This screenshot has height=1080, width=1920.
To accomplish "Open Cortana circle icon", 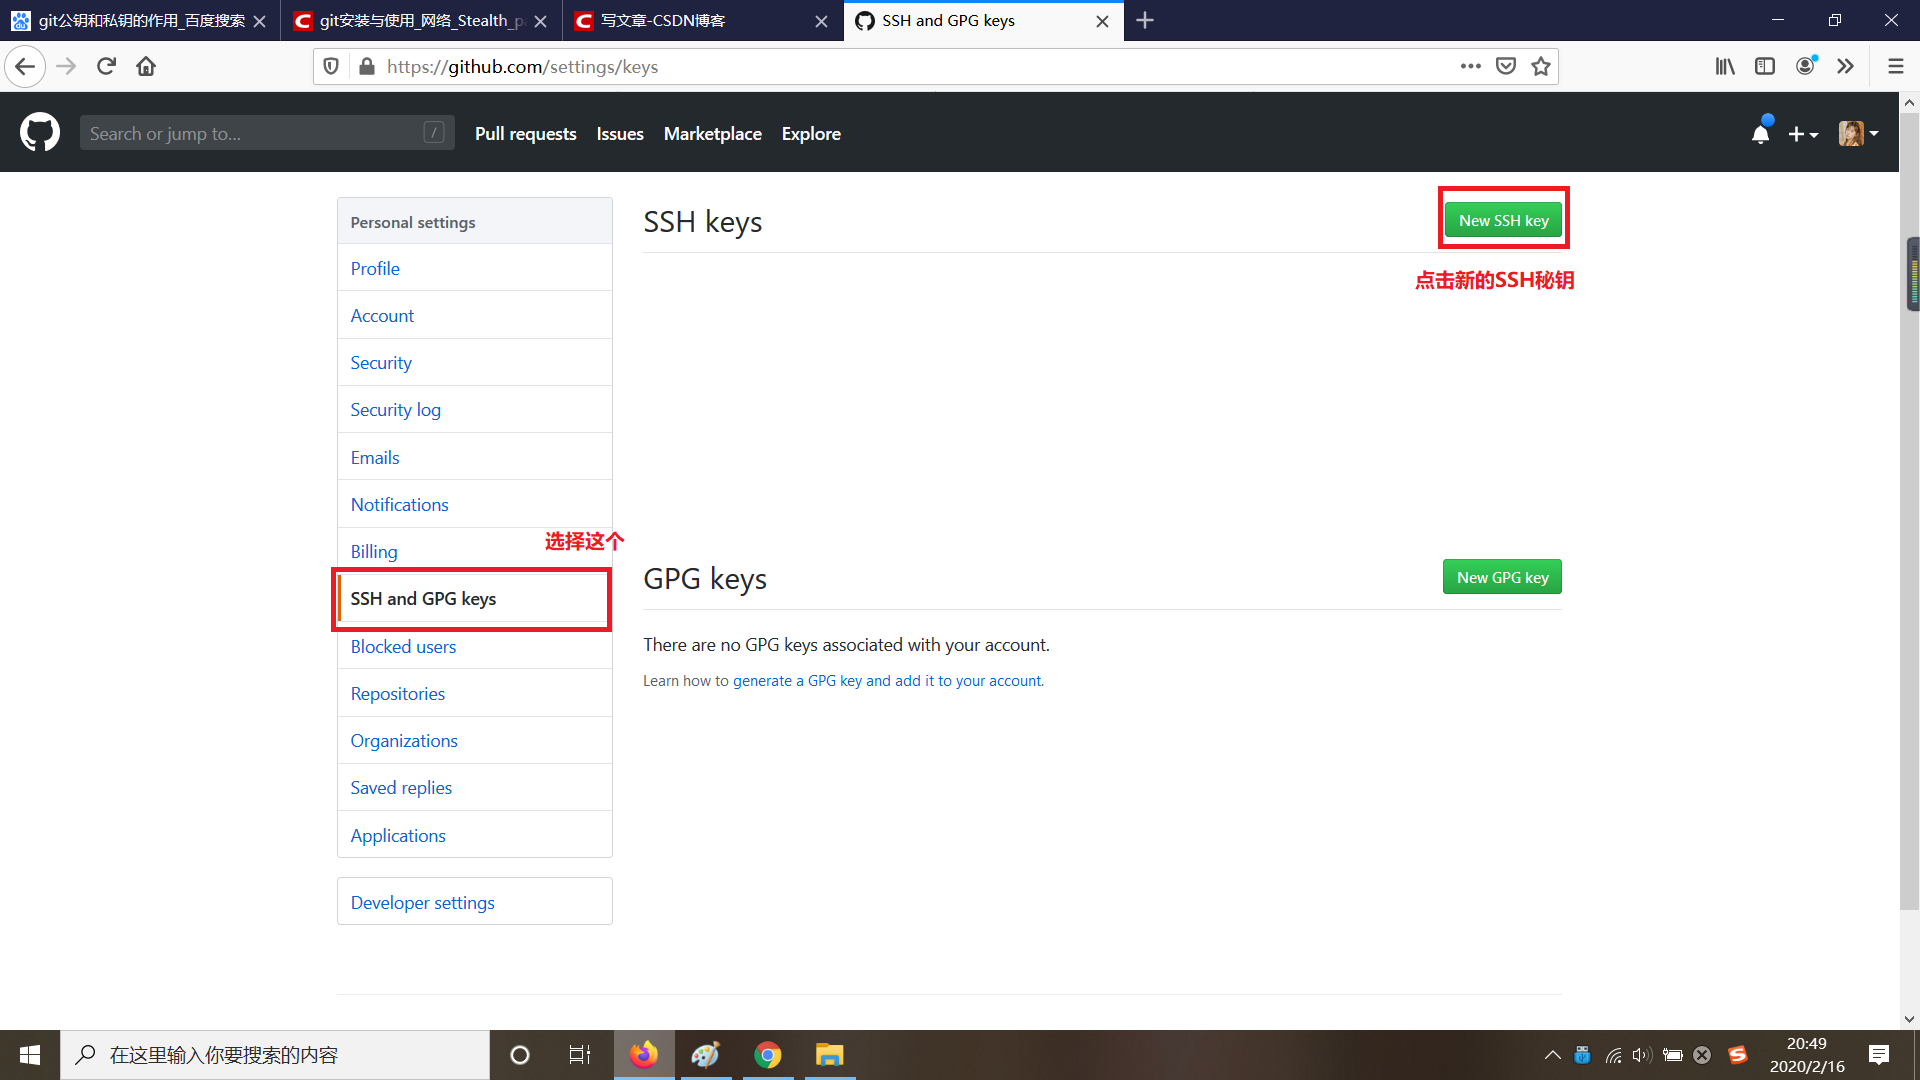I will click(x=520, y=1055).
